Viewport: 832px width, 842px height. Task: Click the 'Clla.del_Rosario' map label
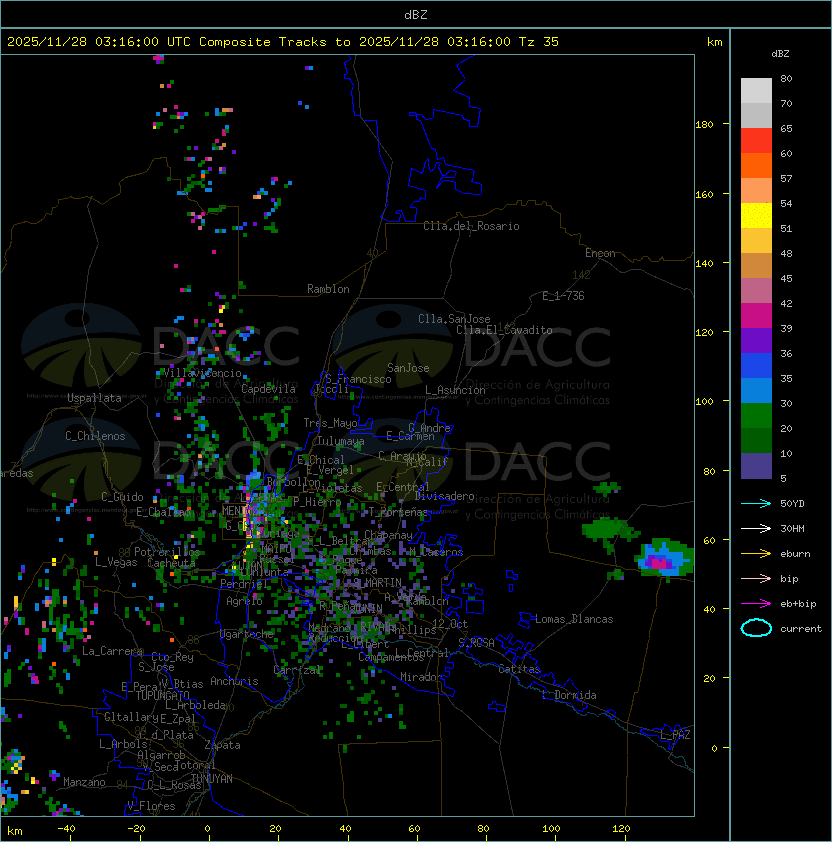click(x=471, y=226)
